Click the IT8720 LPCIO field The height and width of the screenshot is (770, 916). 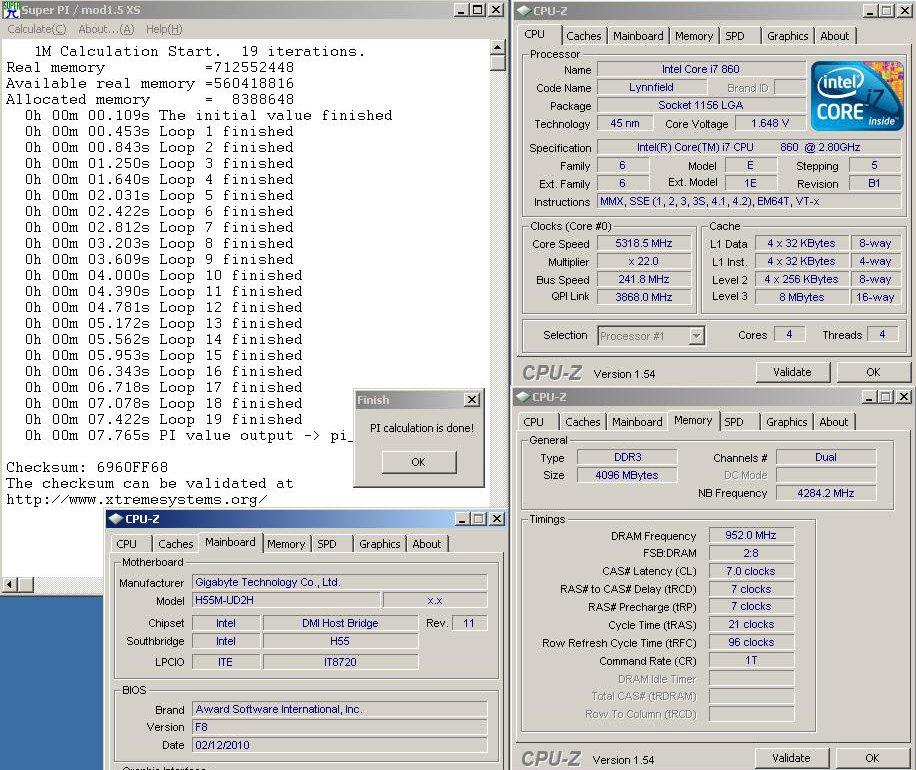[x=340, y=662]
